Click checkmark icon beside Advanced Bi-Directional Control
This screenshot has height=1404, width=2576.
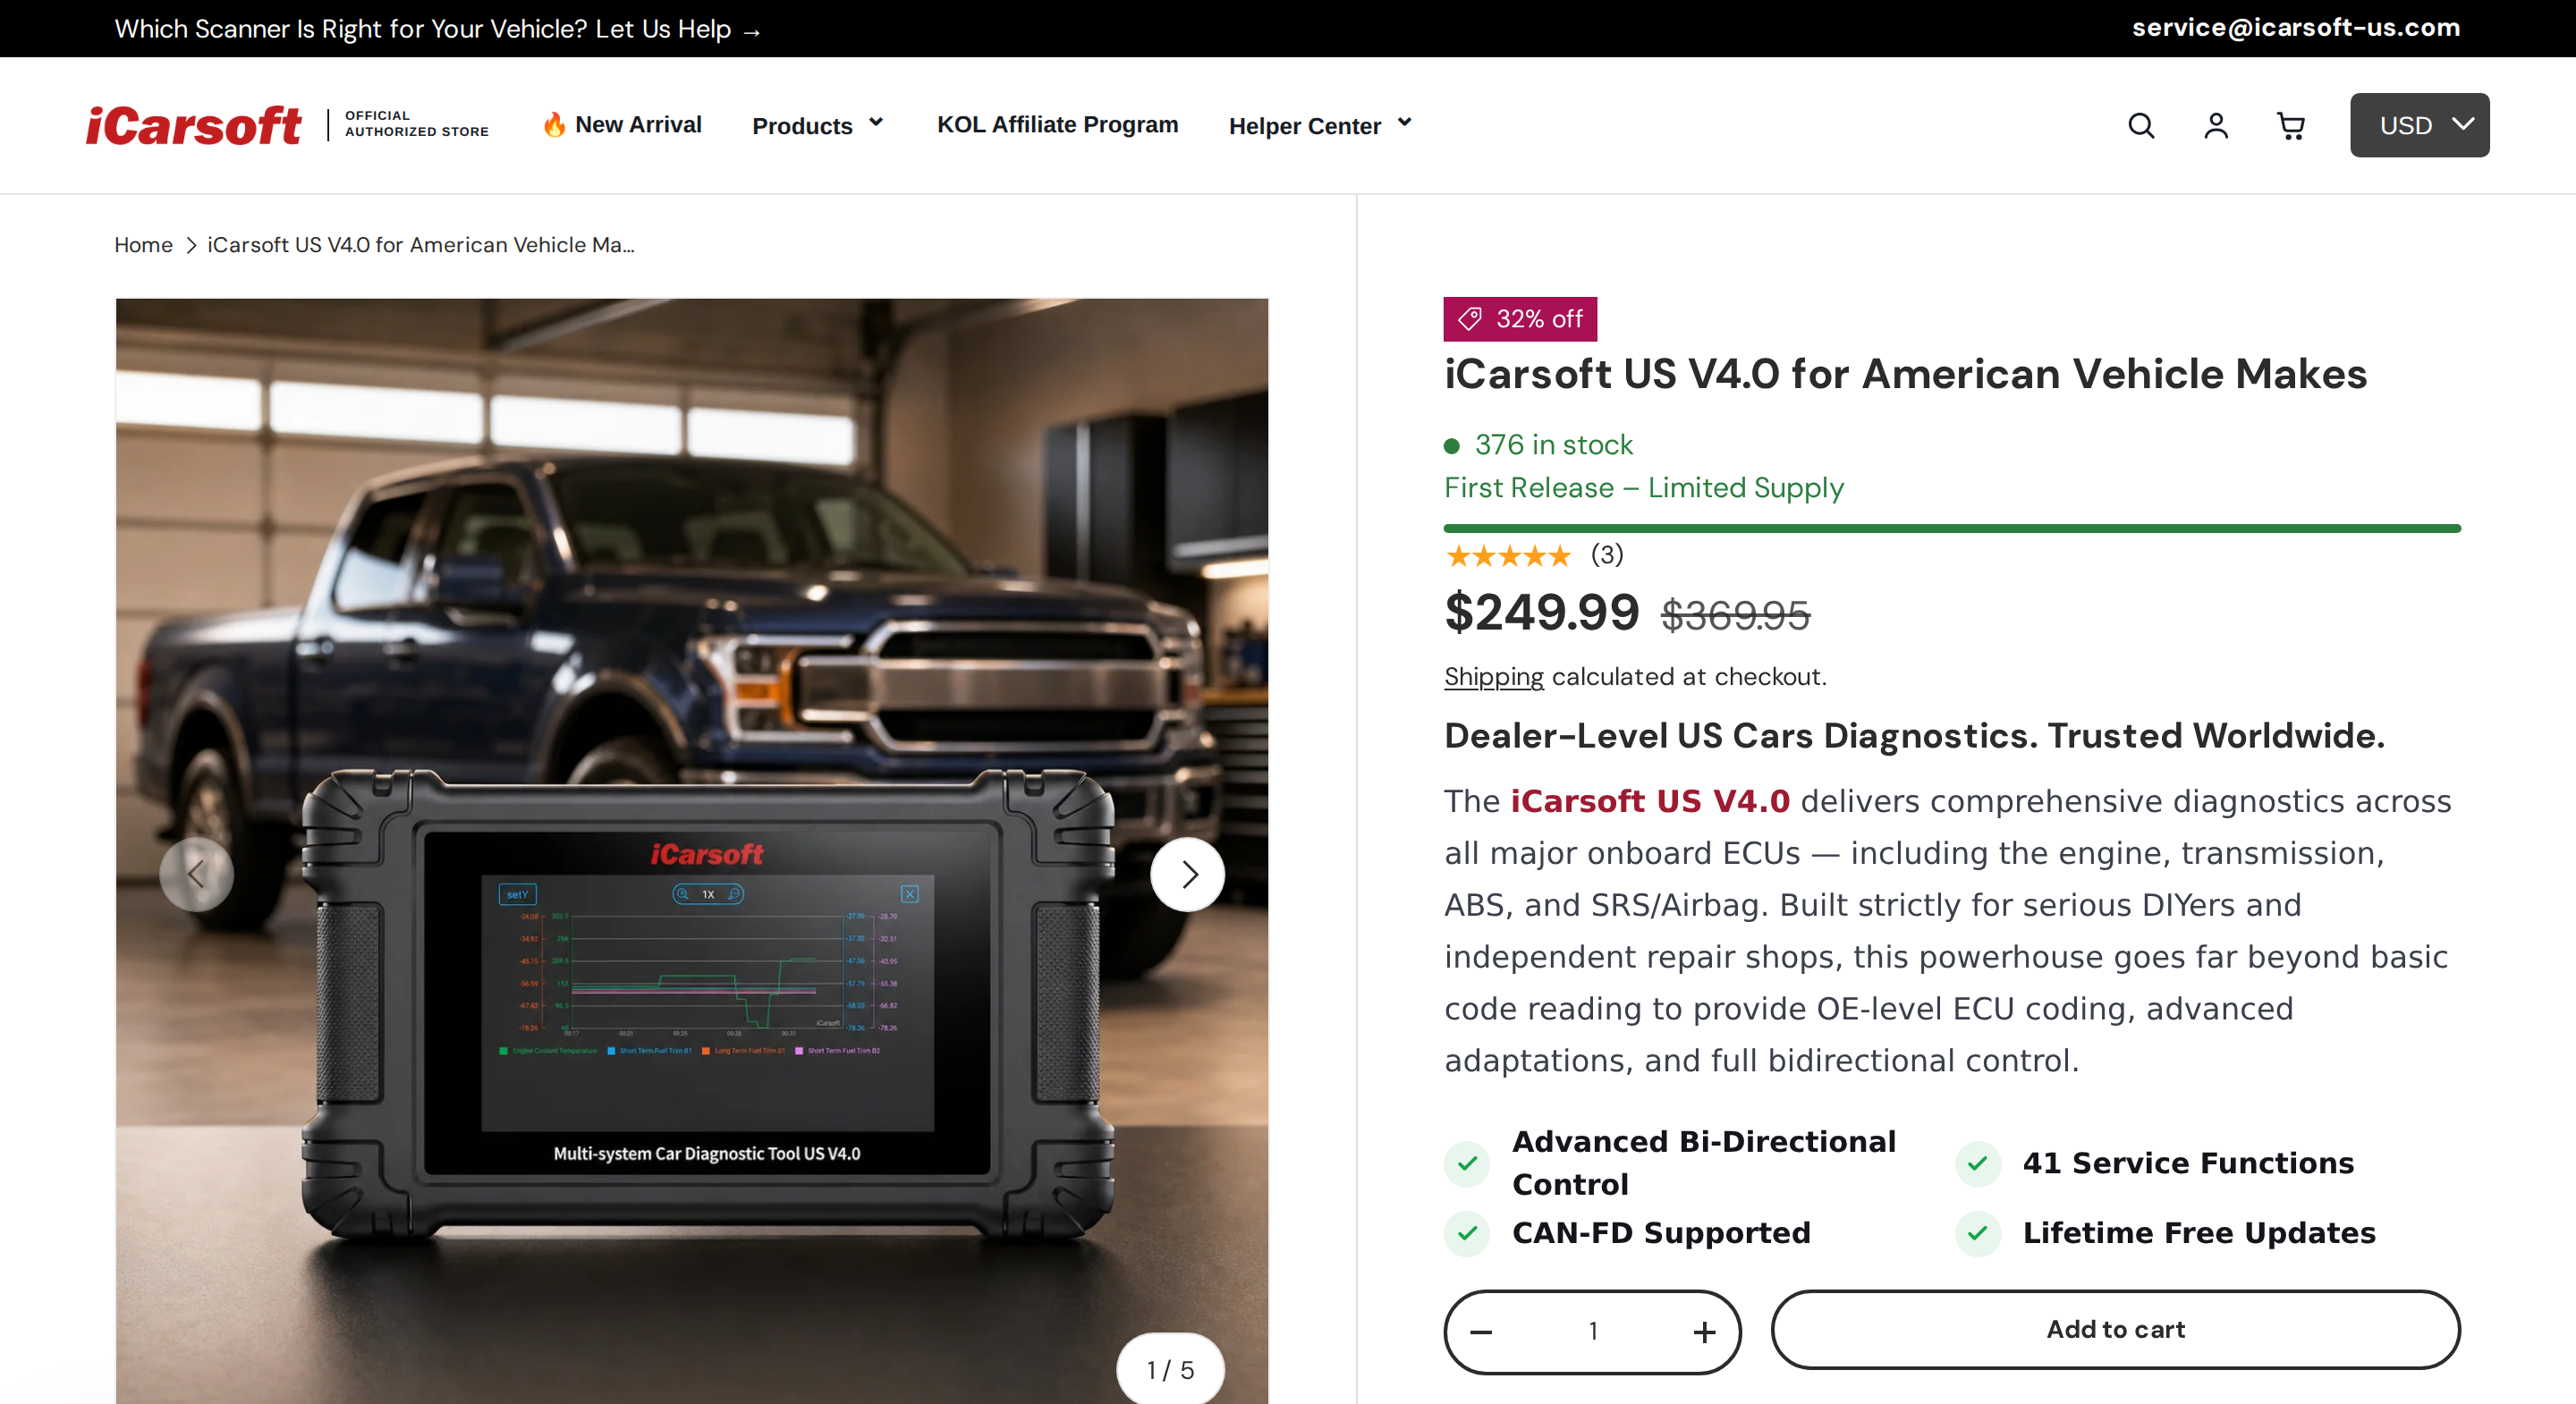1467,1164
